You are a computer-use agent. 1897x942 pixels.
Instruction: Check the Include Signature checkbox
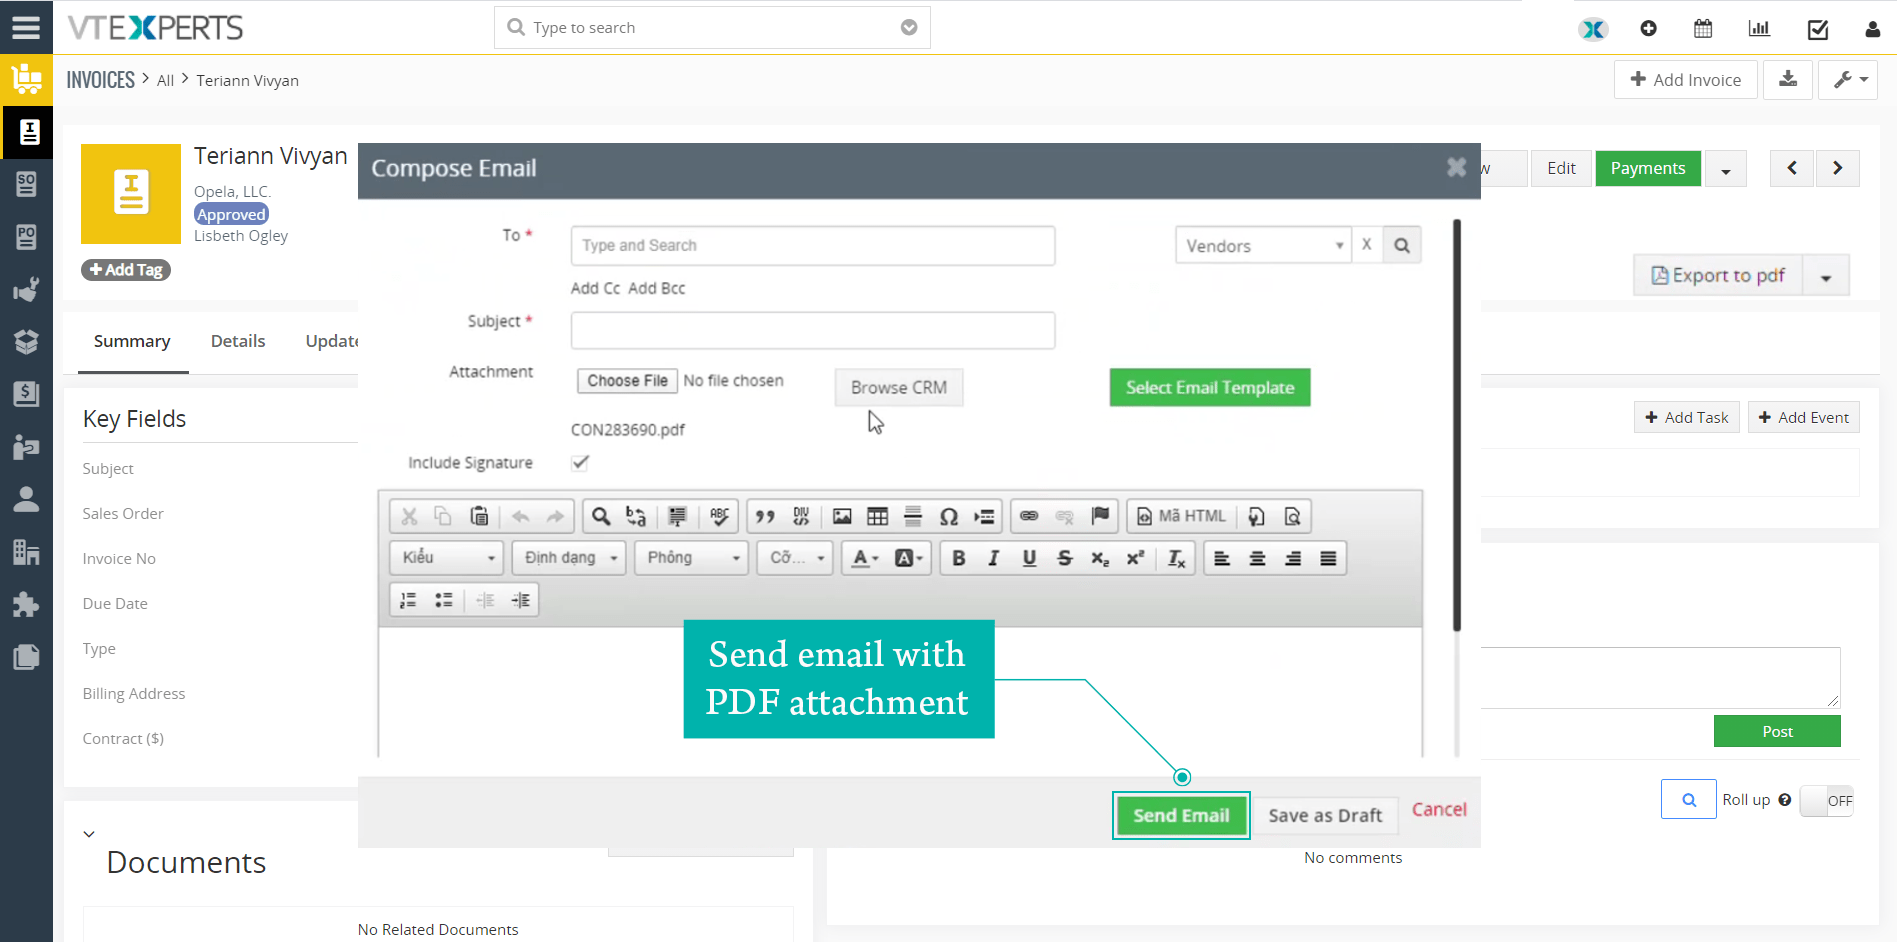tap(580, 462)
